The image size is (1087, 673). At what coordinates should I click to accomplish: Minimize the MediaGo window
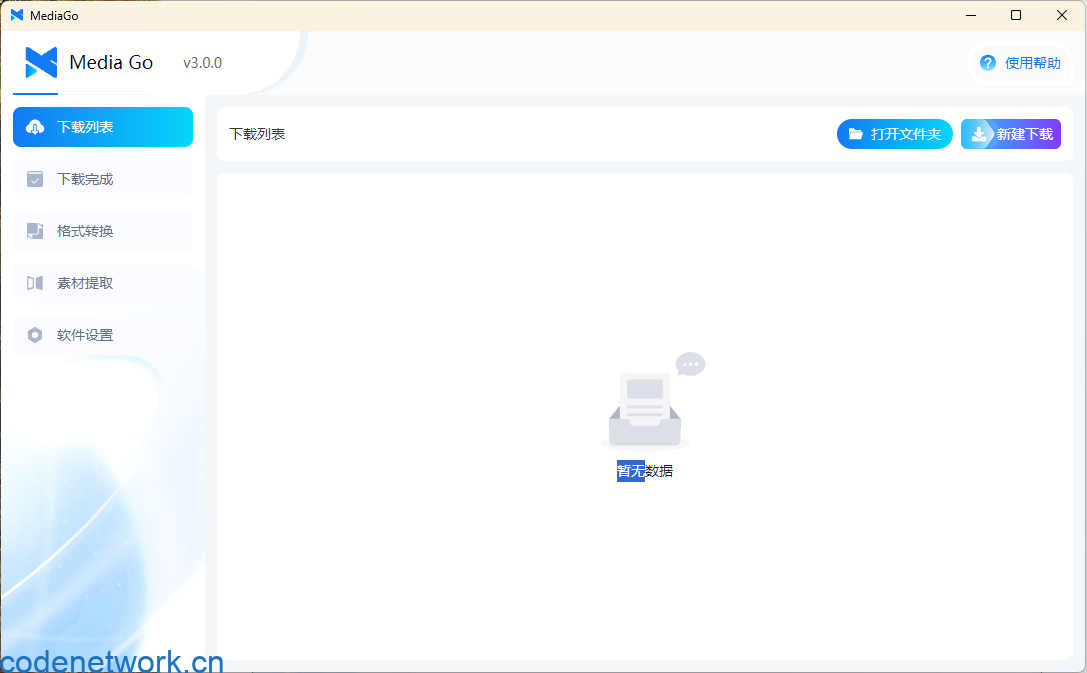970,15
